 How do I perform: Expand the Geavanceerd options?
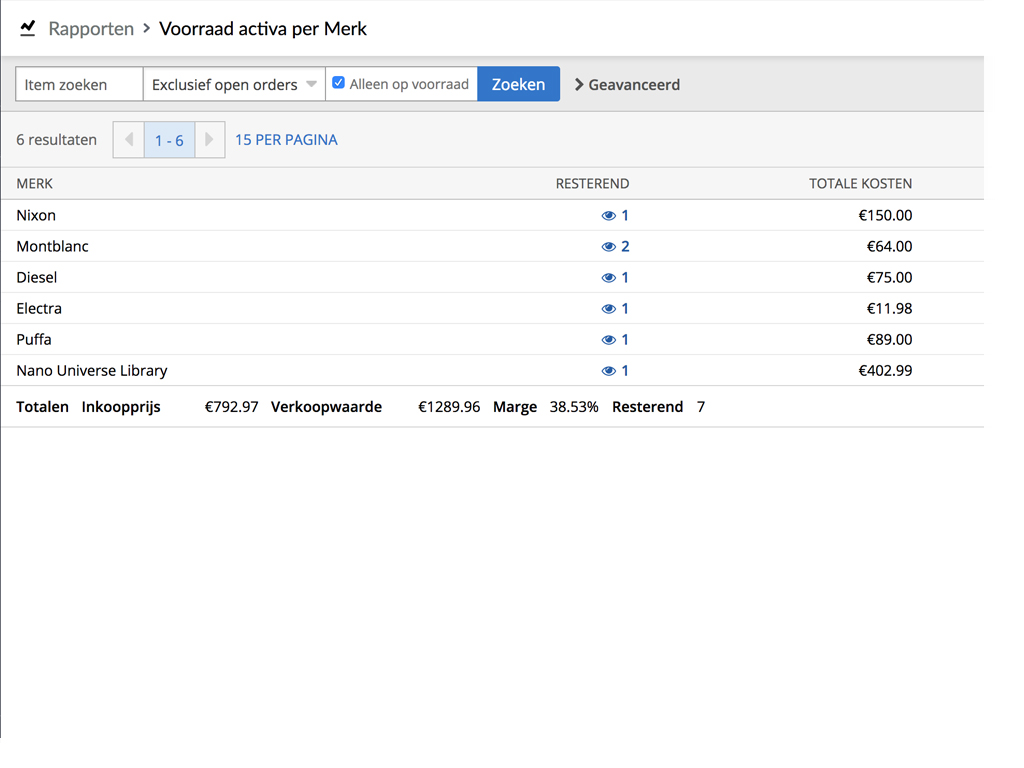627,85
